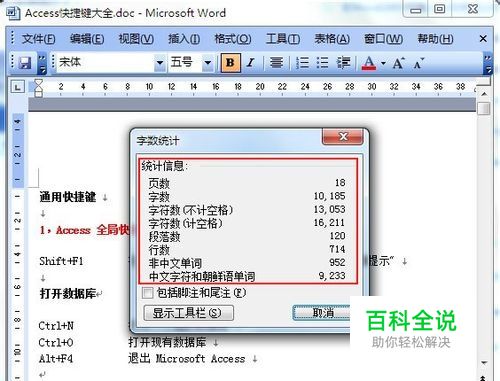Click the 非中文单词 value 952
Image resolution: width=500 pixels, height=381 pixels.
pyautogui.click(x=337, y=263)
